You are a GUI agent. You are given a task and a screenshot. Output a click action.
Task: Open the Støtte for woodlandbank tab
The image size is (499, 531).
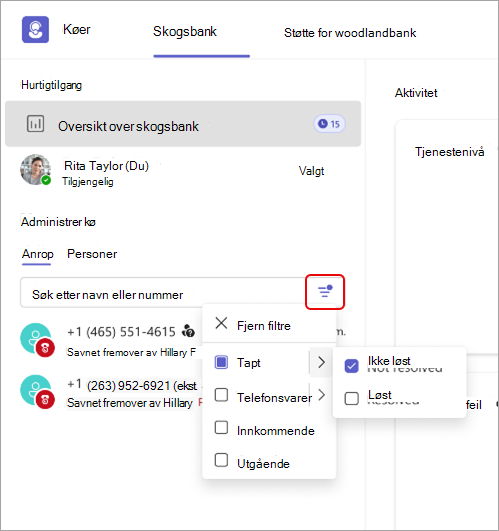coord(350,33)
